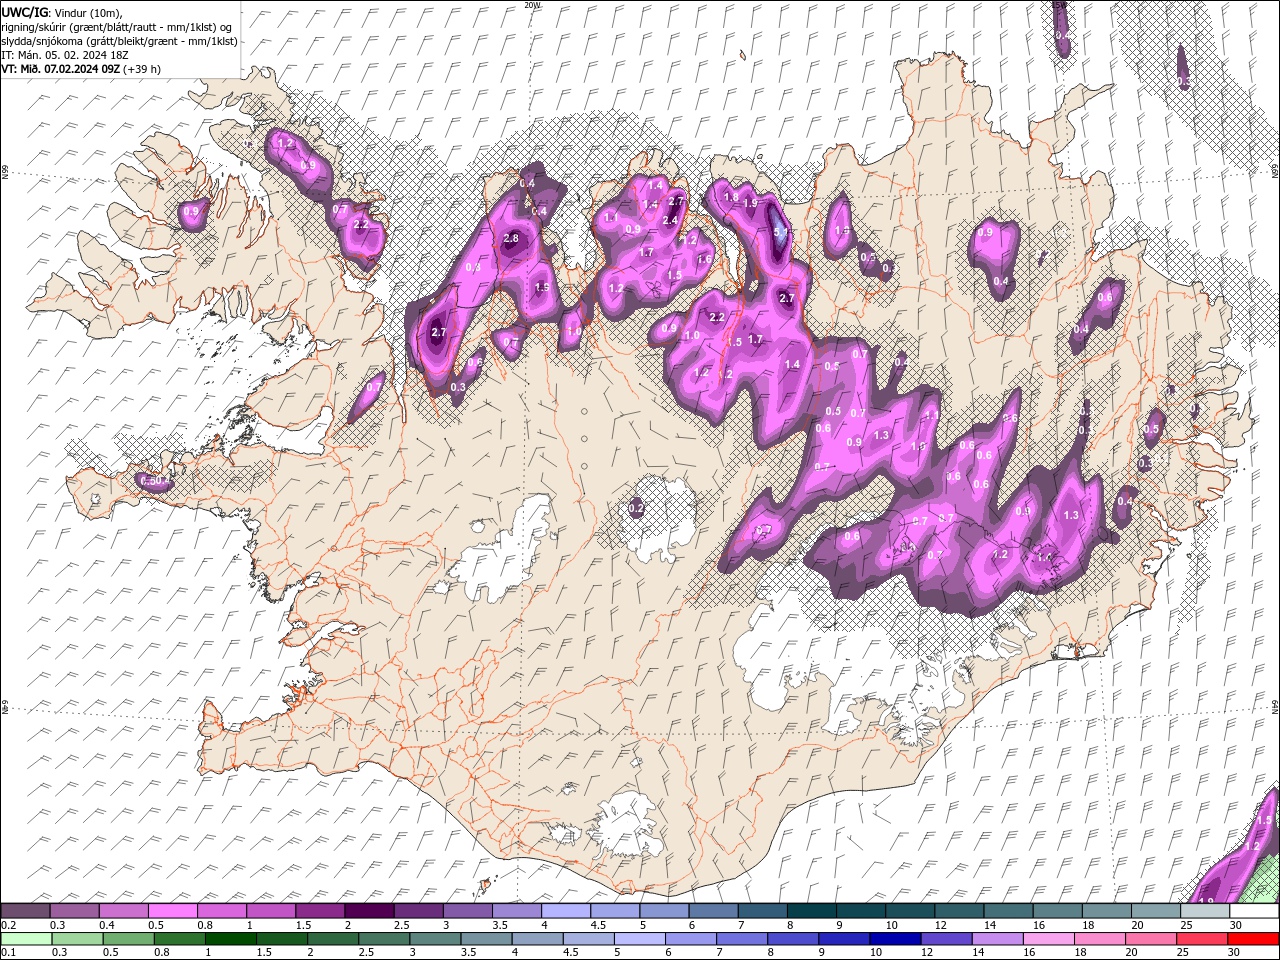Click the light gray 25–30 snow swatch
Screen dimensions: 1280x960
point(1204,911)
